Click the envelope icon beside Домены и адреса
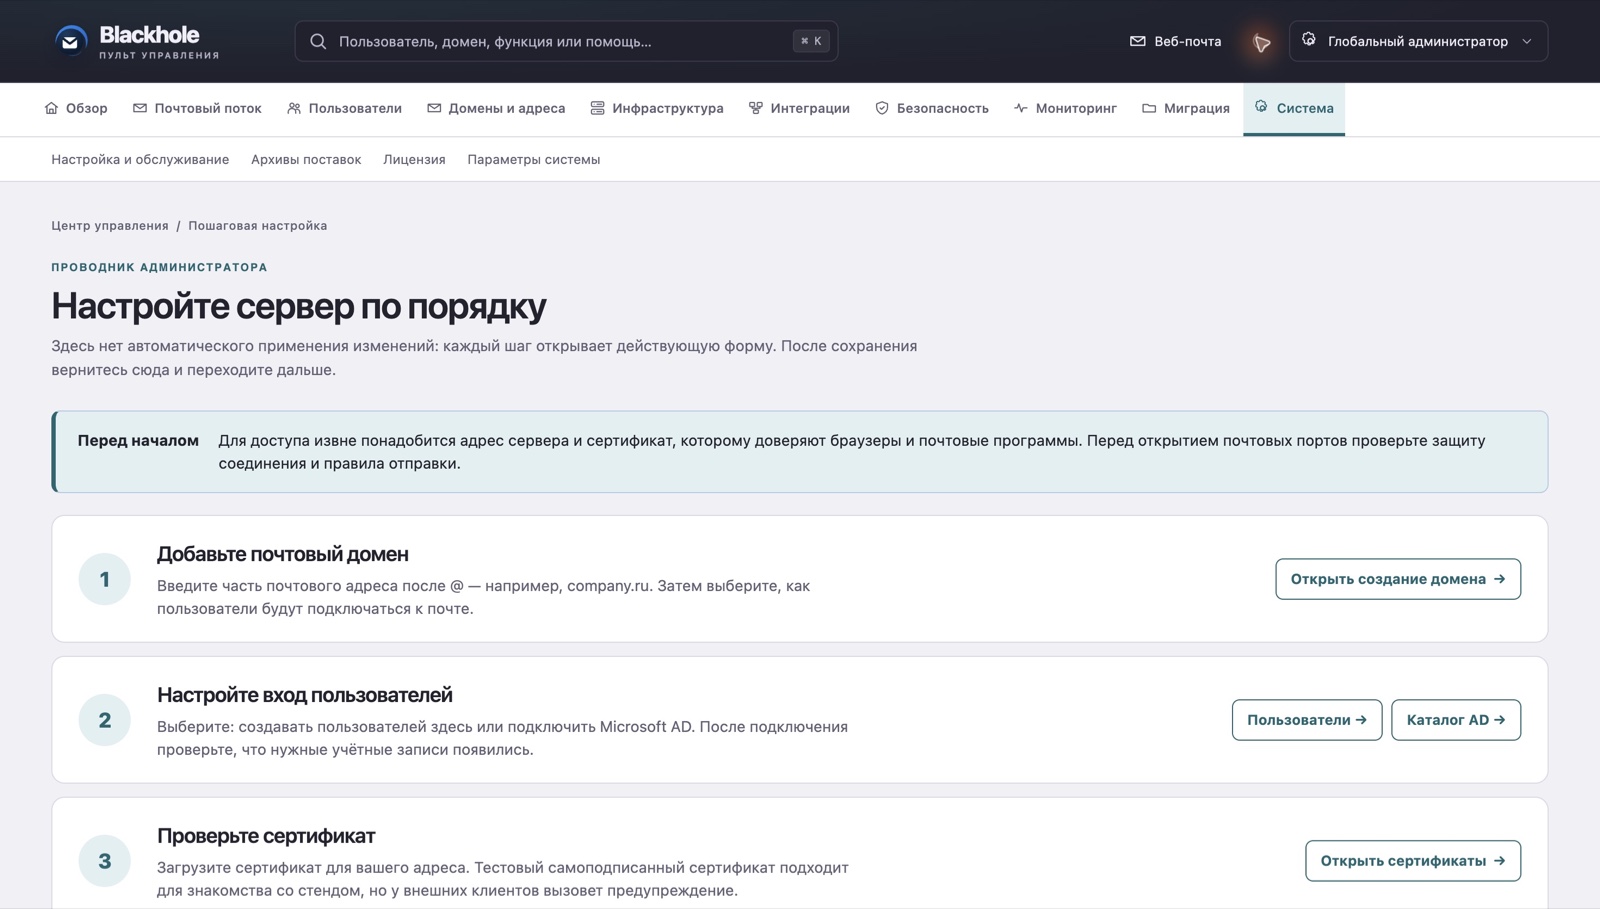The width and height of the screenshot is (1600, 909). 434,108
